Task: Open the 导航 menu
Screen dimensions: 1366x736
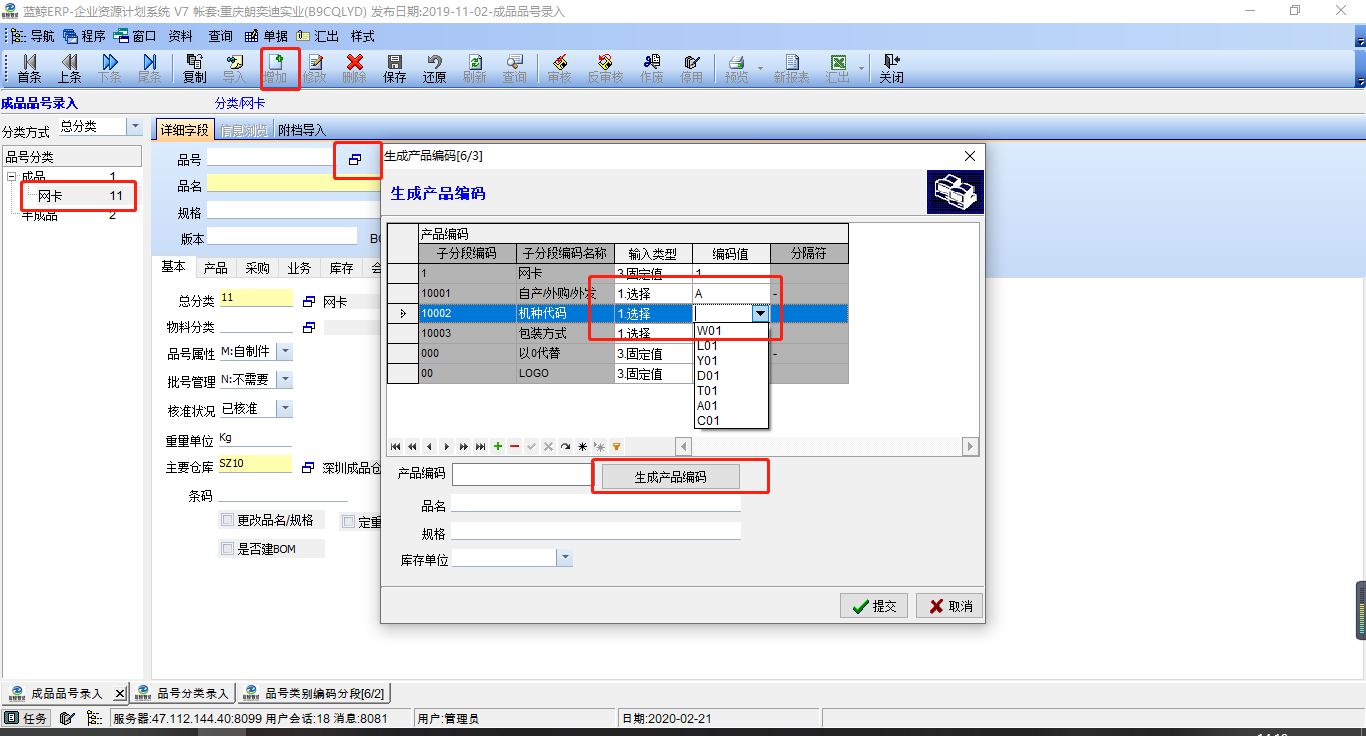Action: point(33,36)
